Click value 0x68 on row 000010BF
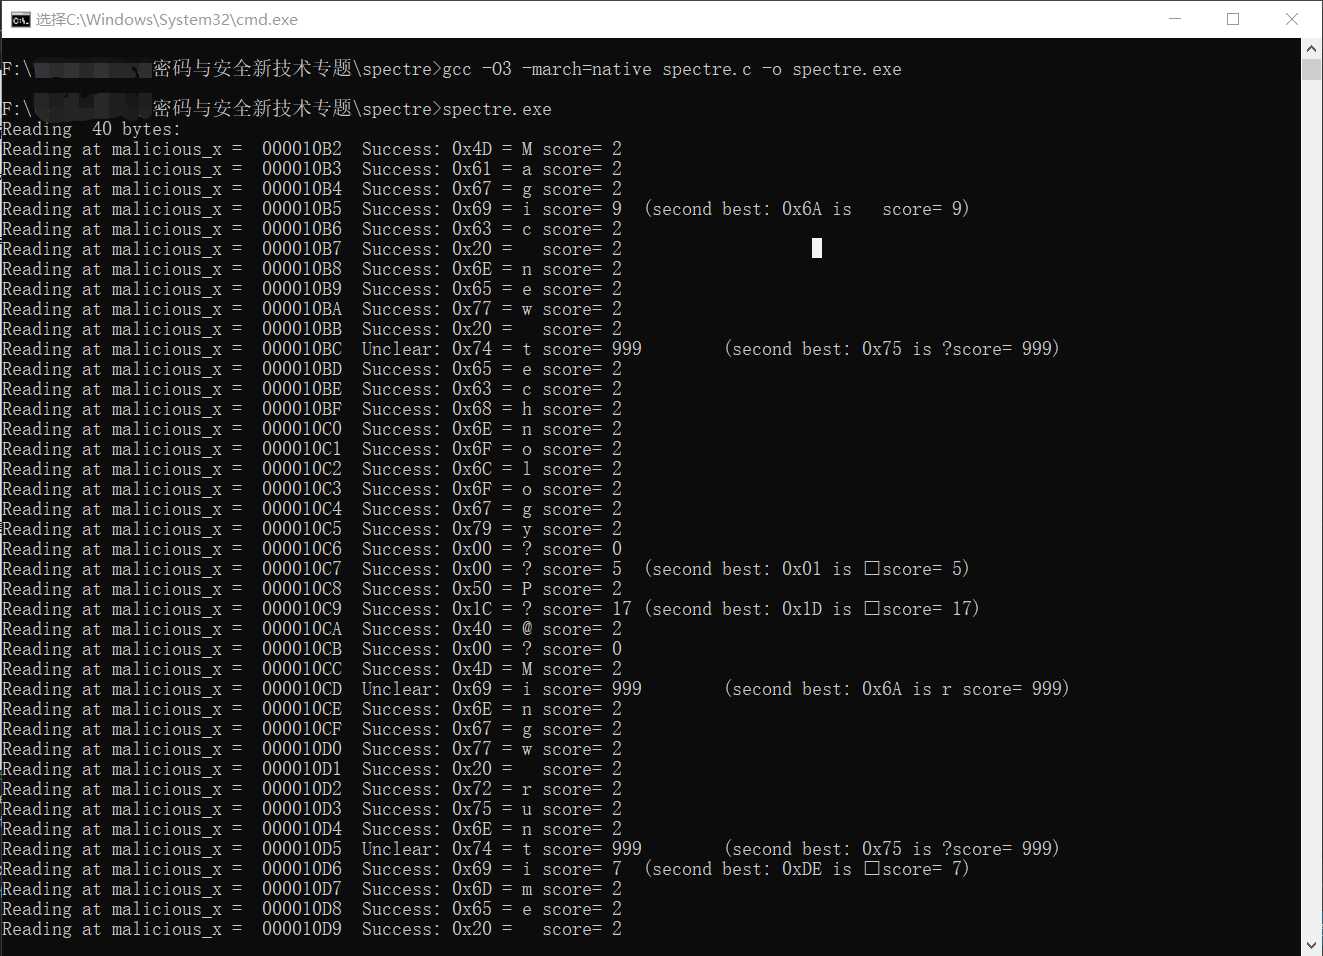This screenshot has width=1323, height=956. 472,409
